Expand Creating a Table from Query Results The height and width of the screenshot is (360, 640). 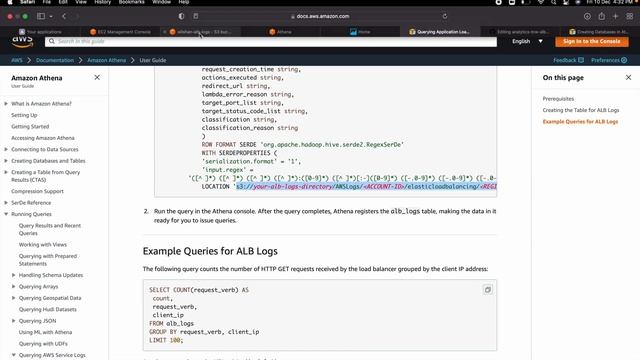(x=6, y=172)
